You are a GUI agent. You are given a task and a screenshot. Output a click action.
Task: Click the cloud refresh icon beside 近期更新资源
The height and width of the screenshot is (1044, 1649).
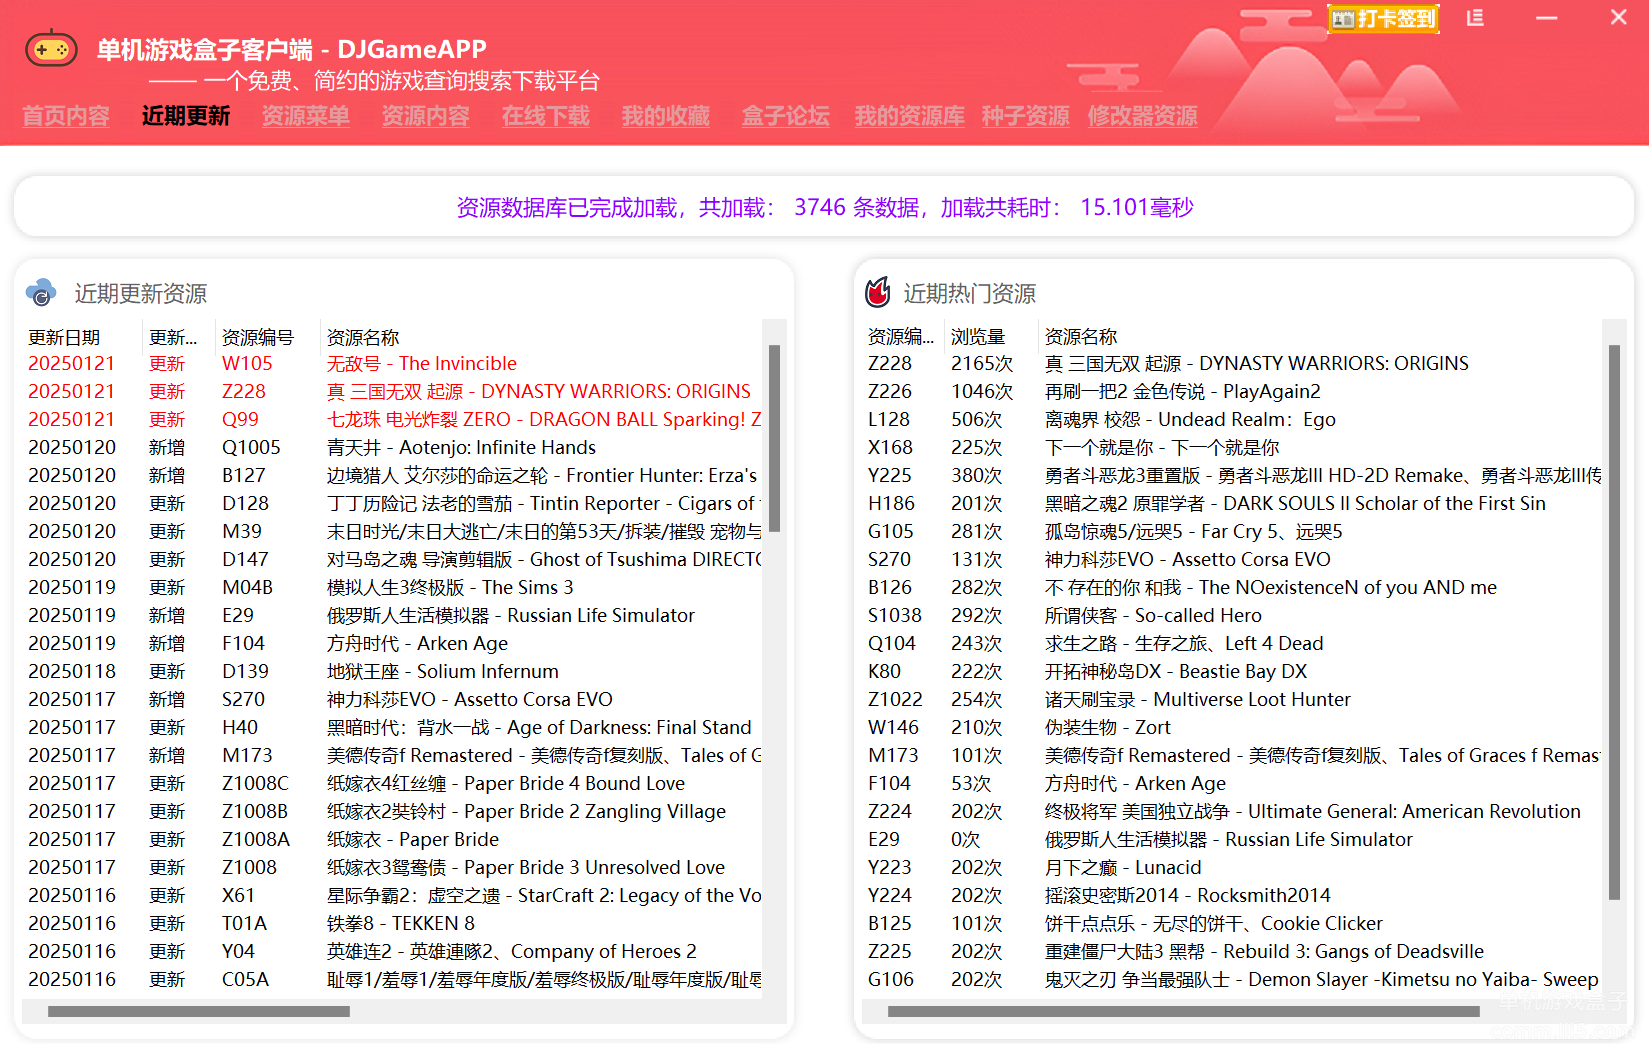tap(41, 293)
